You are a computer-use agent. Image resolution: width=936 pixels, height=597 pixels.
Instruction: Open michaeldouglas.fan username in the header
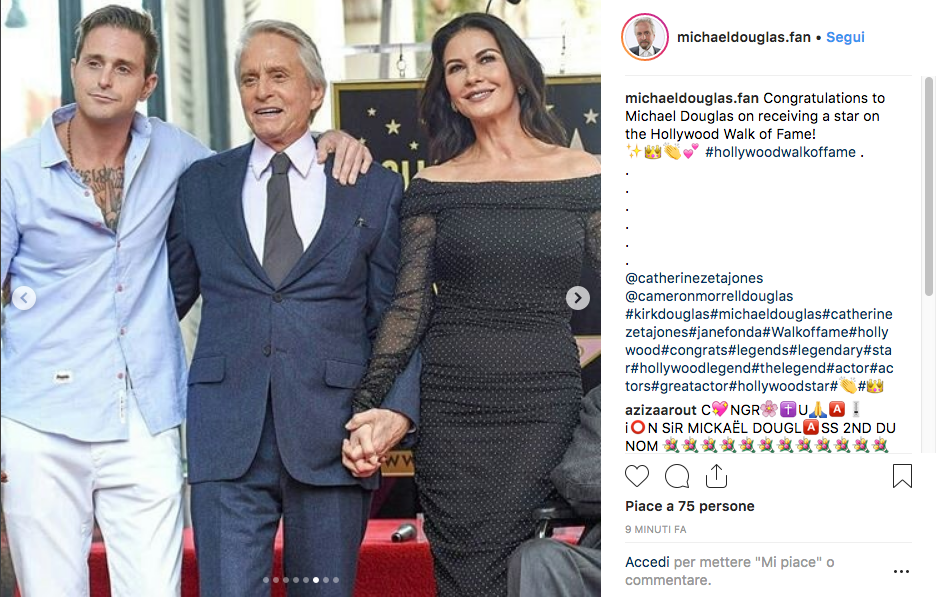[x=744, y=37]
